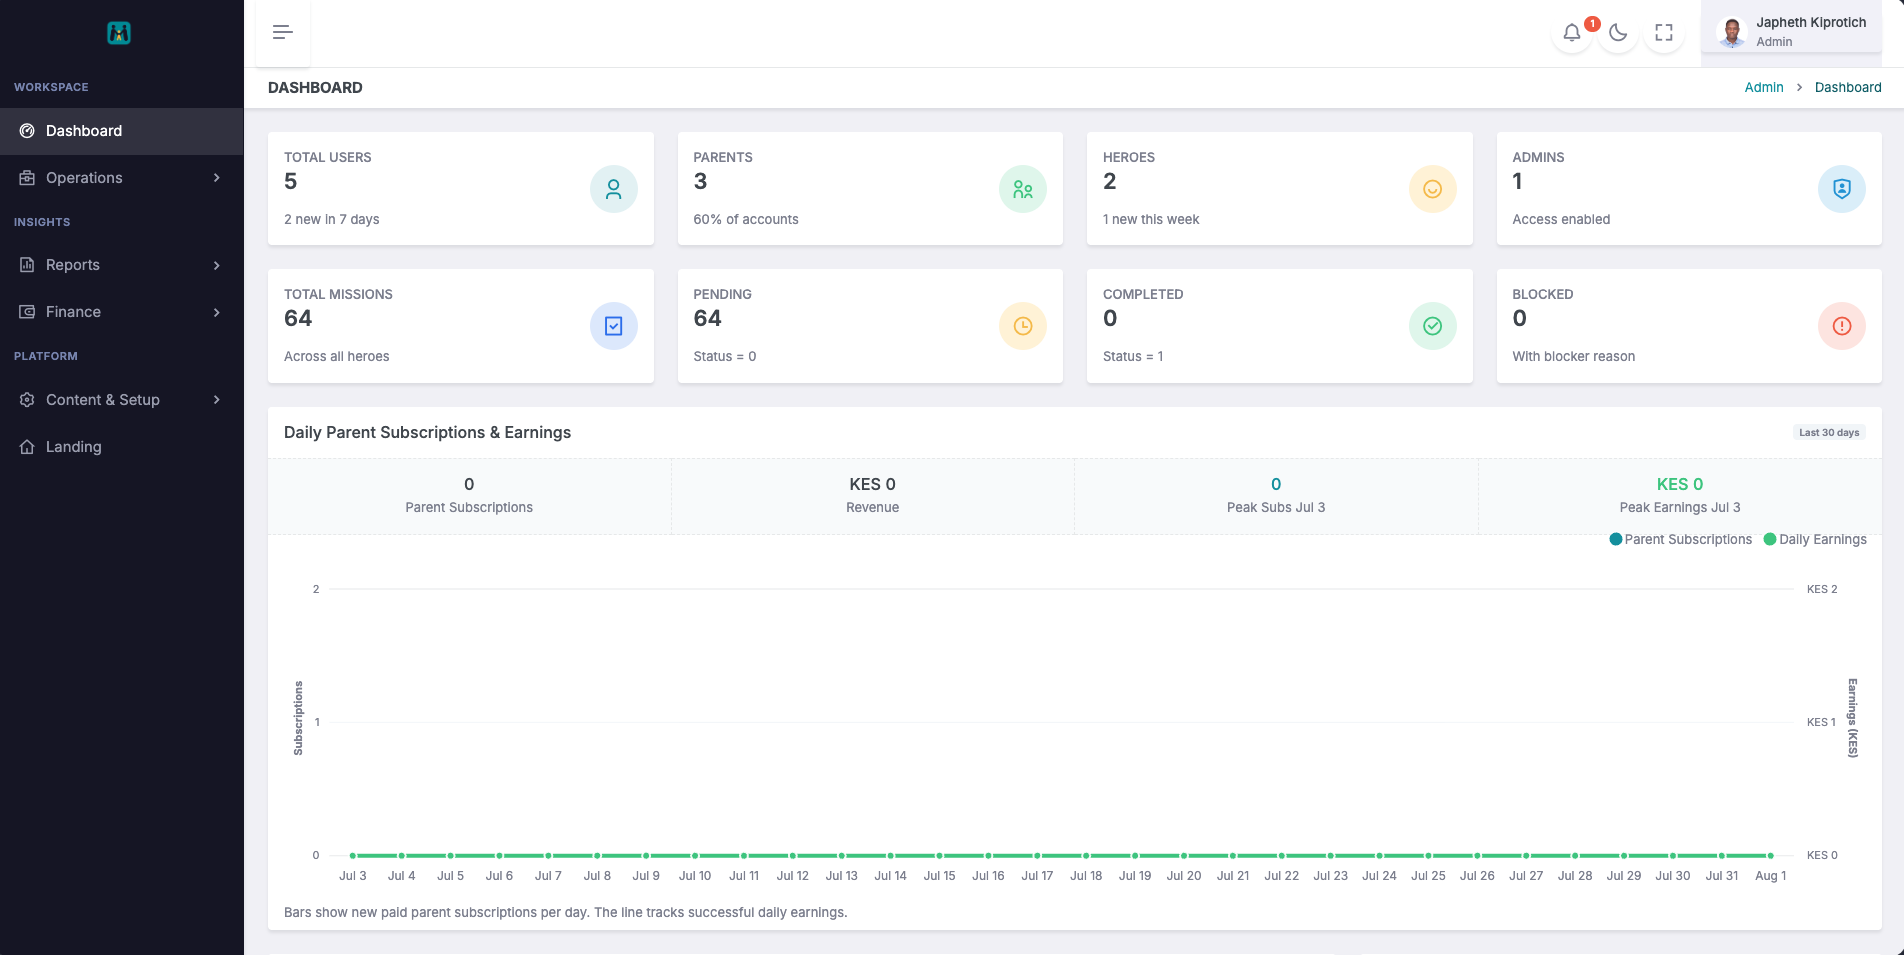Viewport: 1904px width, 955px height.
Task: Collapse the sidebar with hamburger icon
Action: [x=283, y=33]
